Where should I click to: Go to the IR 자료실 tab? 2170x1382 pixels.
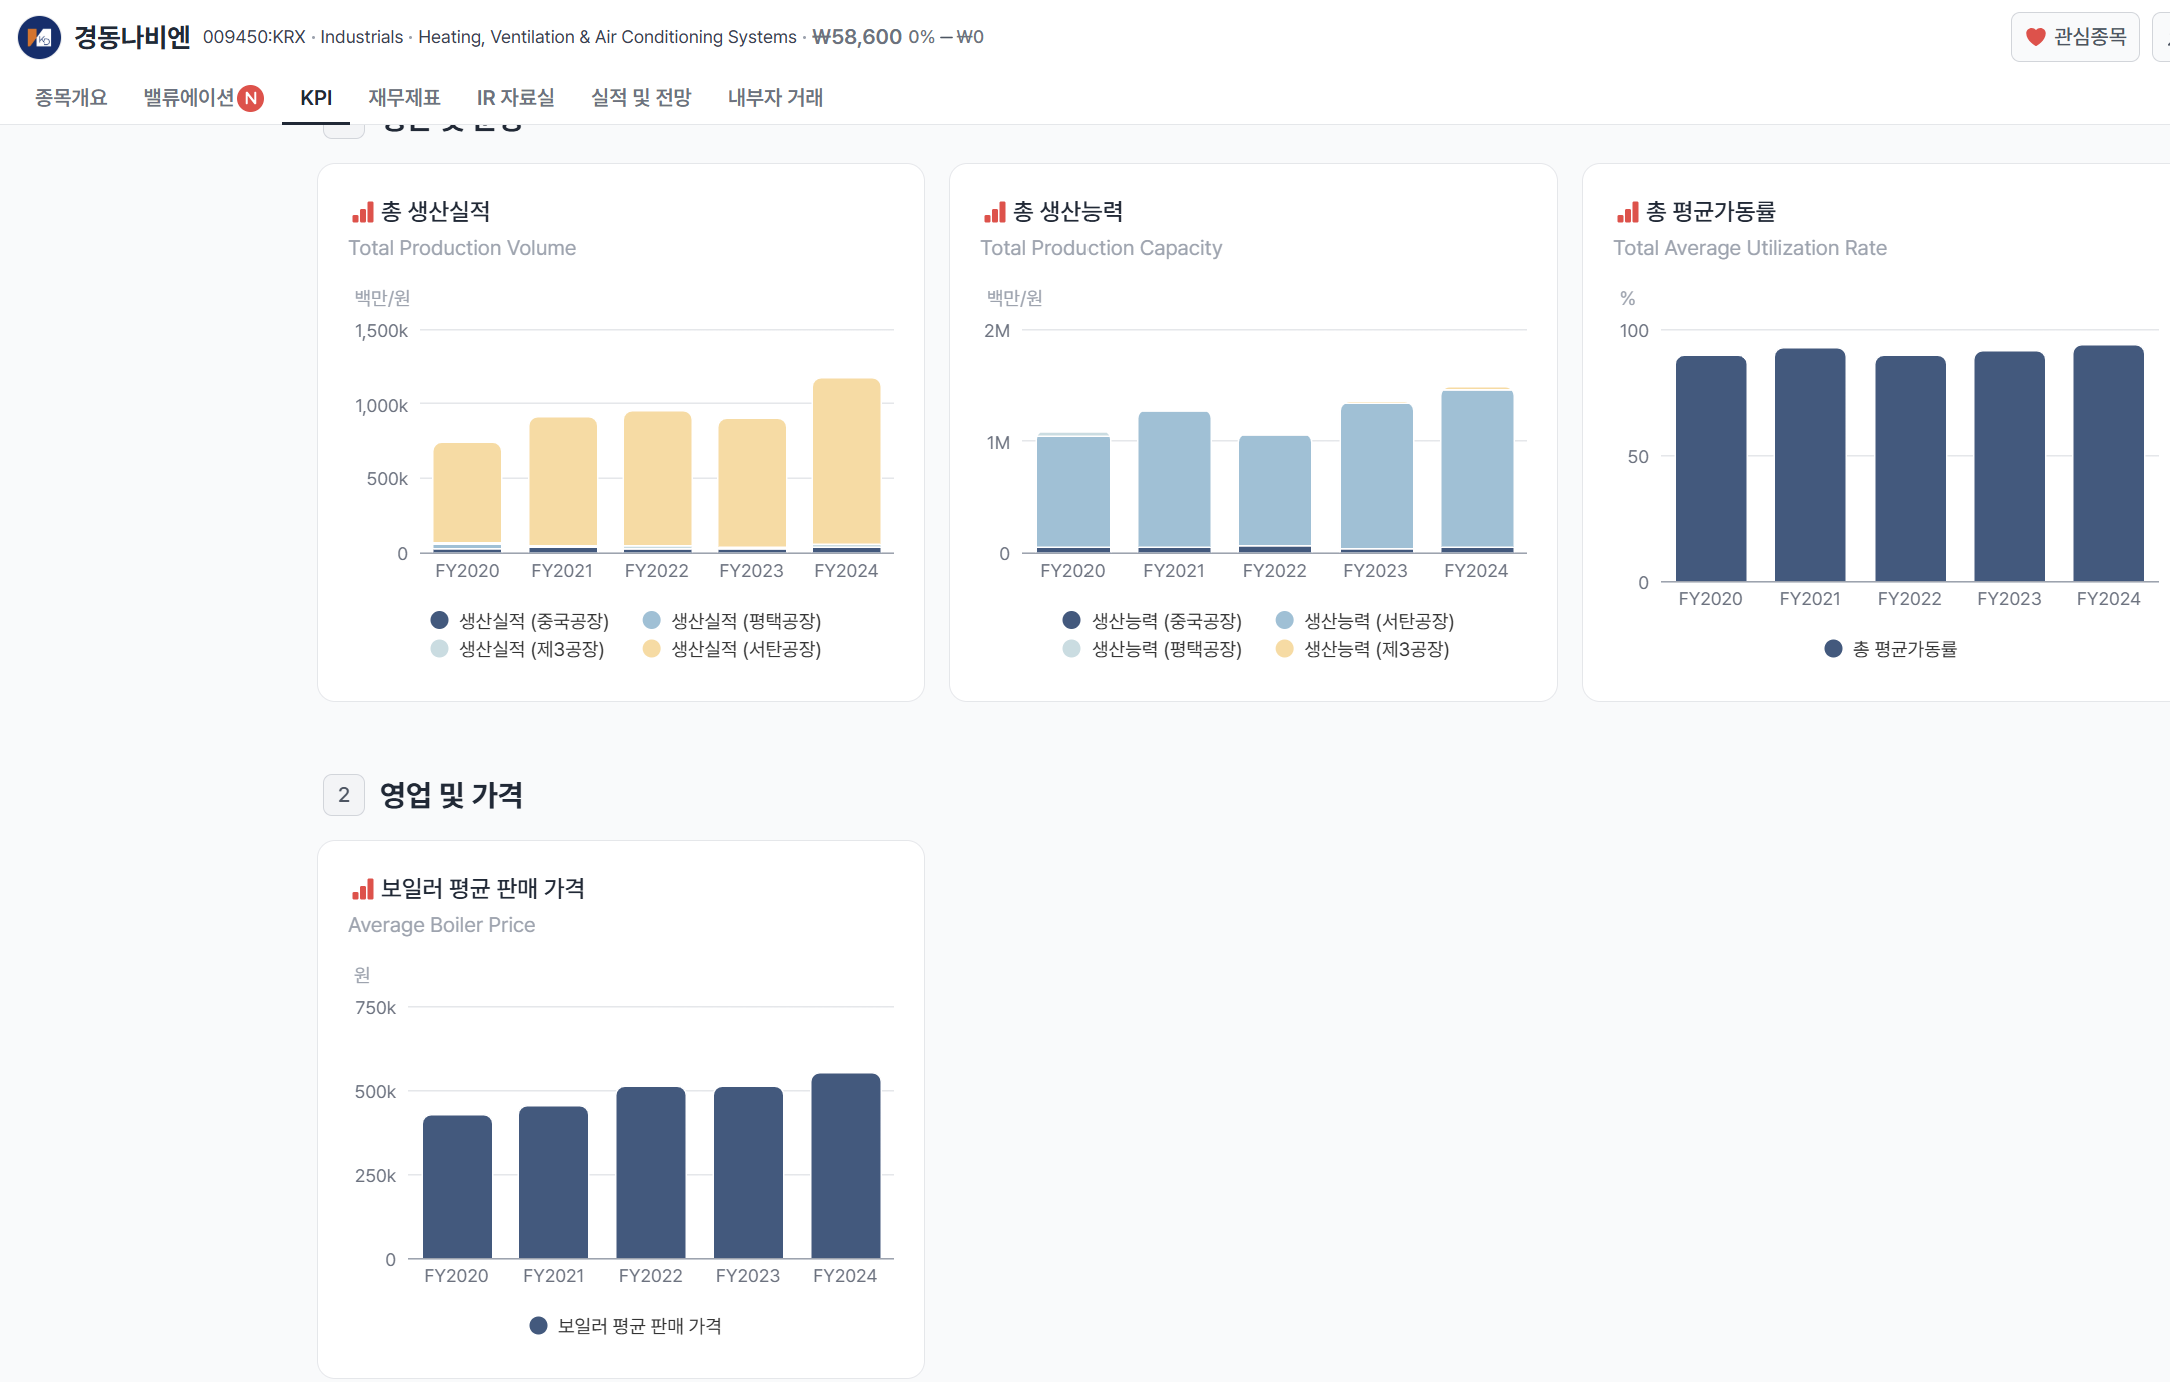point(515,97)
